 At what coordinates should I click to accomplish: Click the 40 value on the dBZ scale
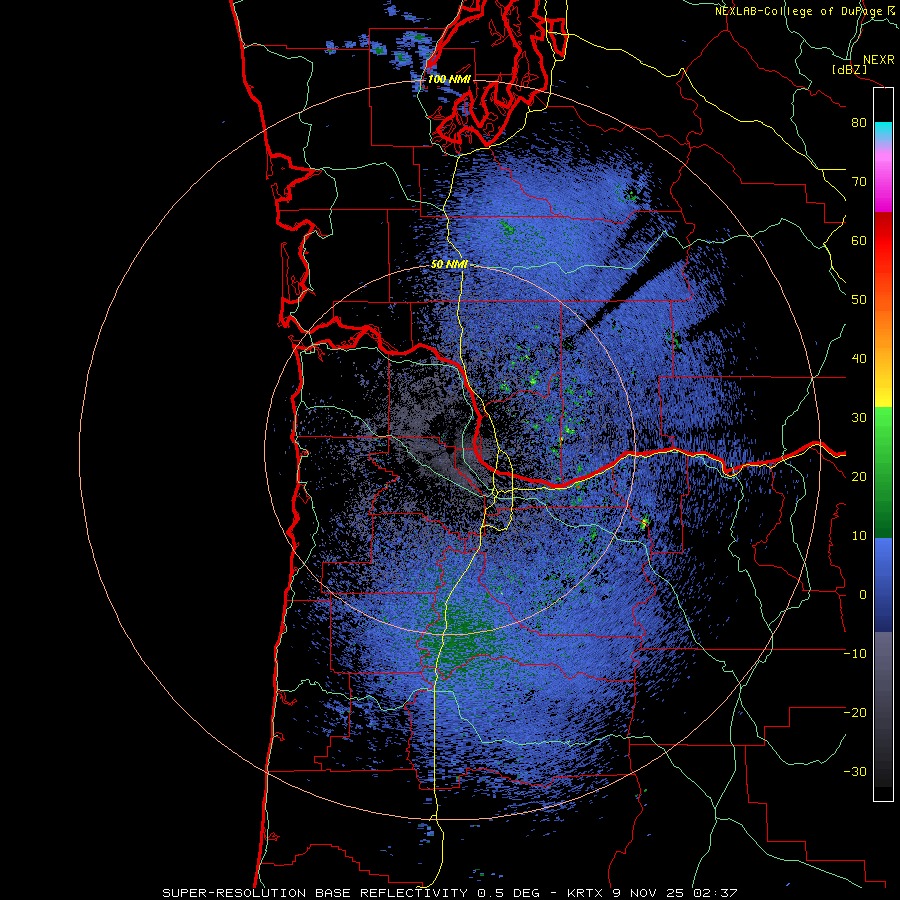(859, 359)
